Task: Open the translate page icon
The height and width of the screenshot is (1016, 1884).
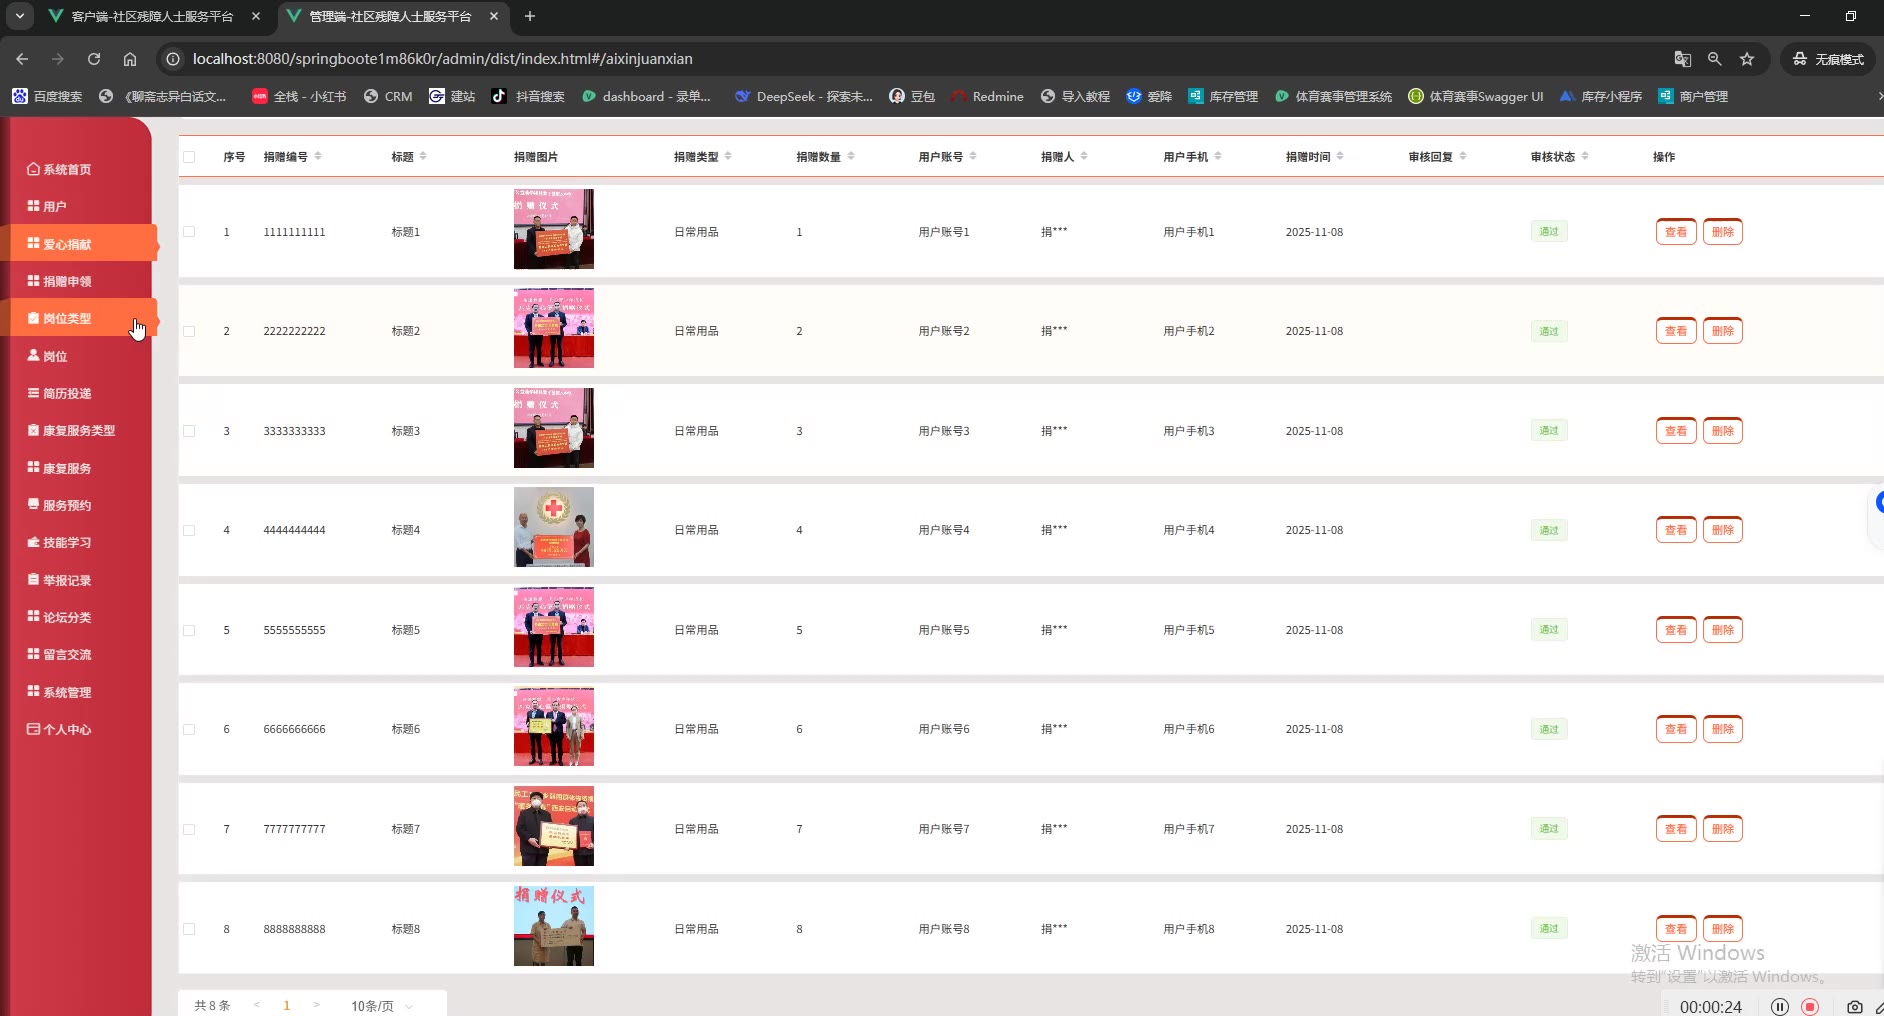Action: point(1683,59)
